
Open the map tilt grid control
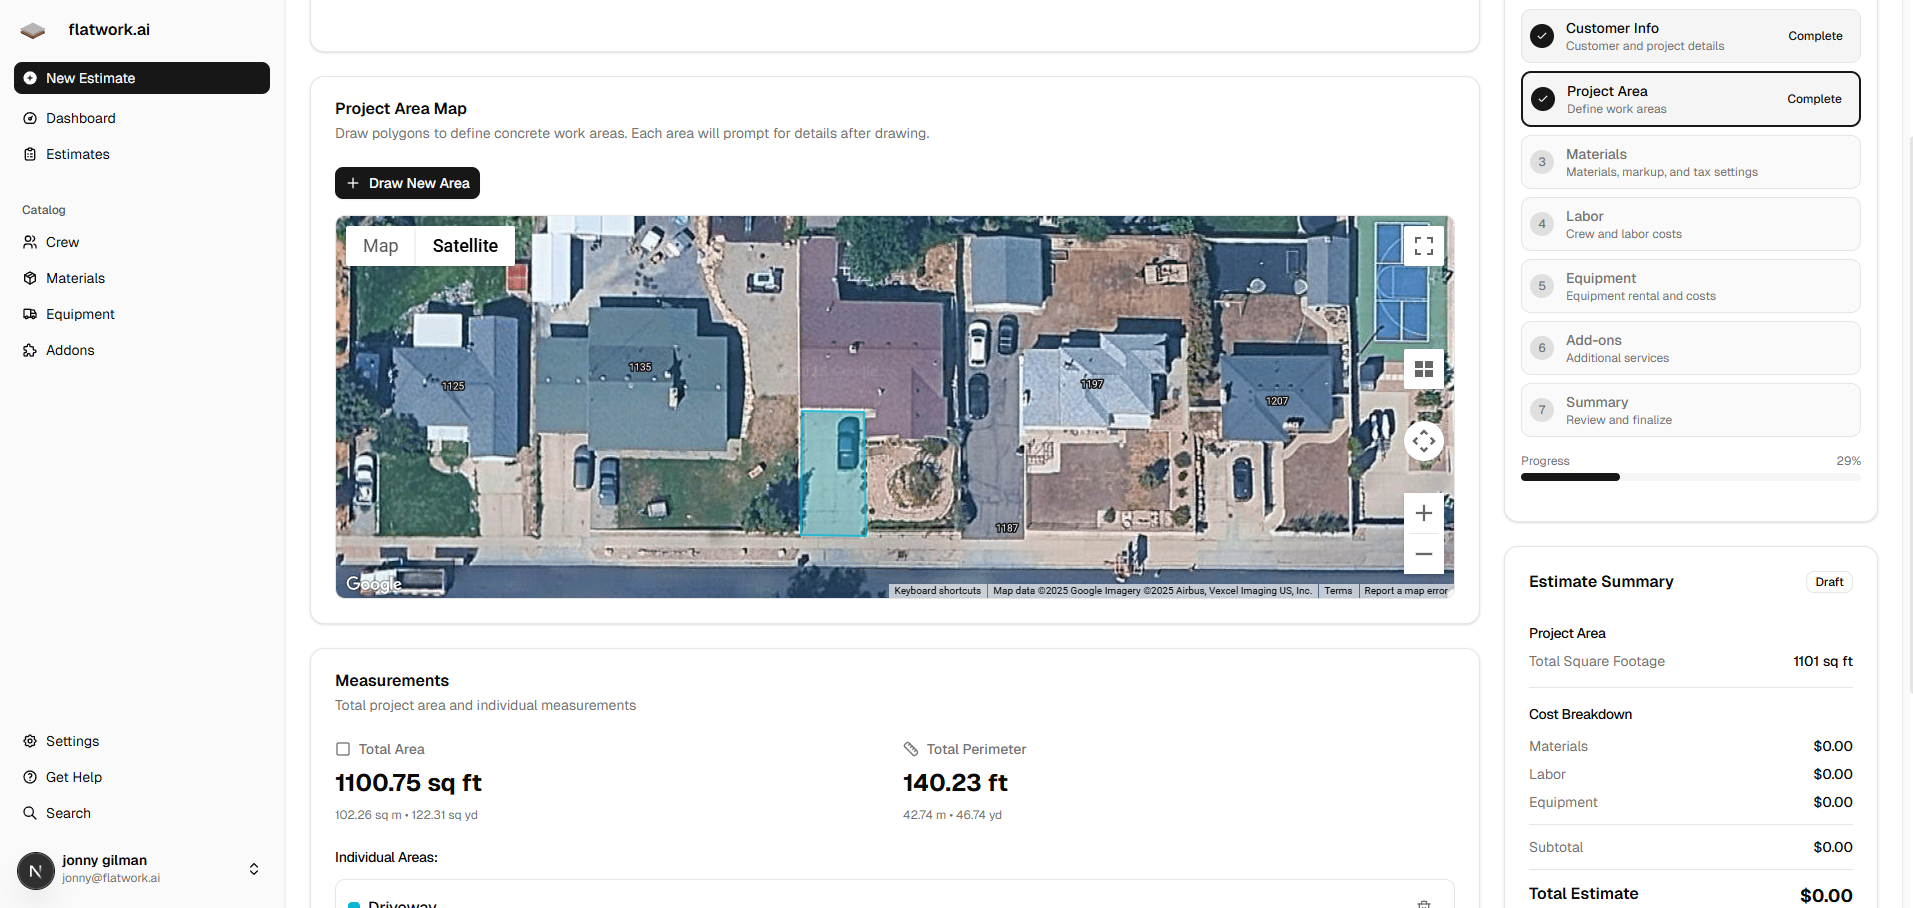(x=1423, y=369)
